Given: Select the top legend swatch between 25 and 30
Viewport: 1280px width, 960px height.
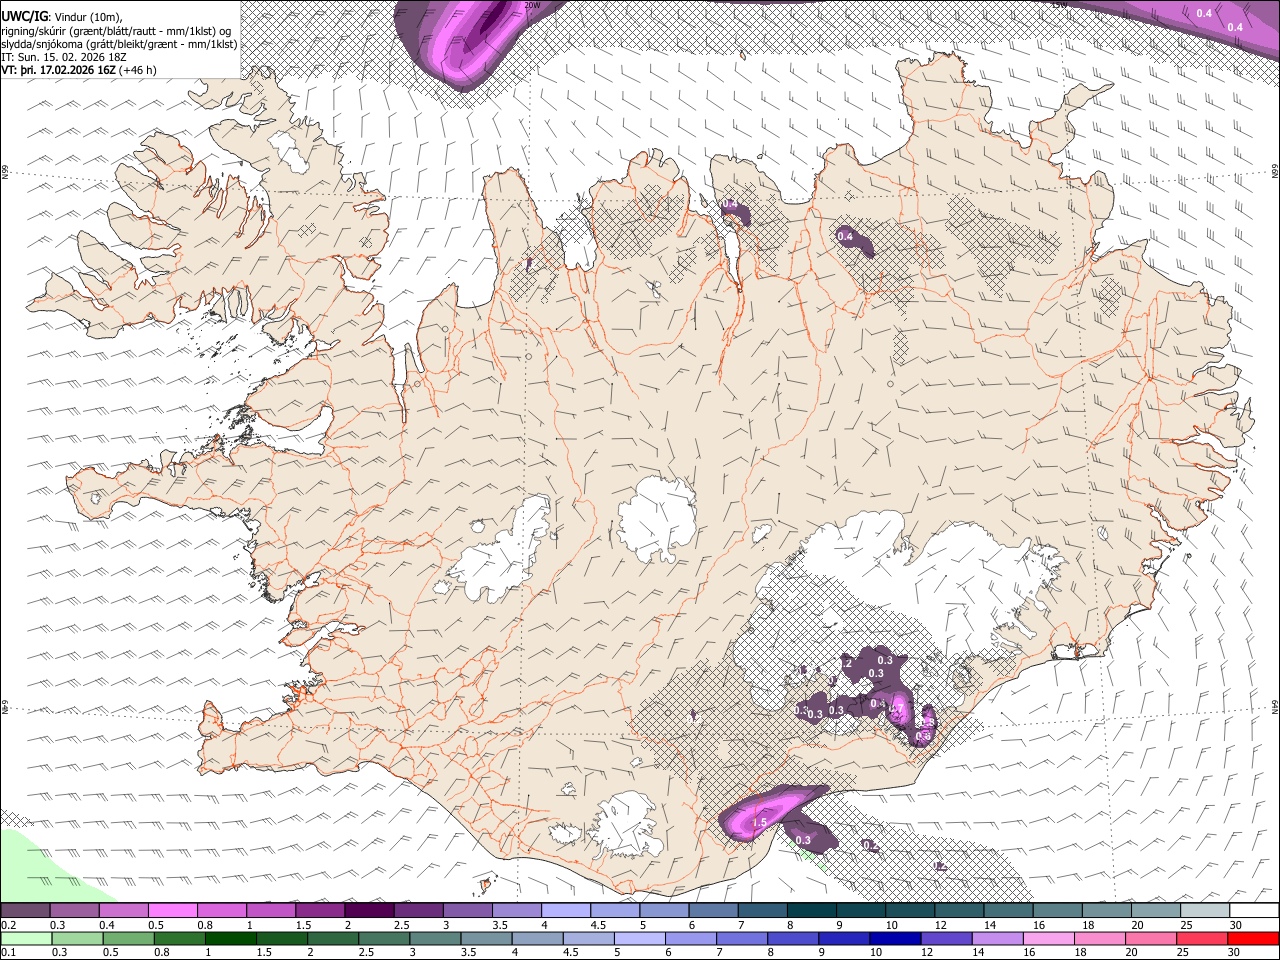Looking at the screenshot, I should click(x=1204, y=911).
